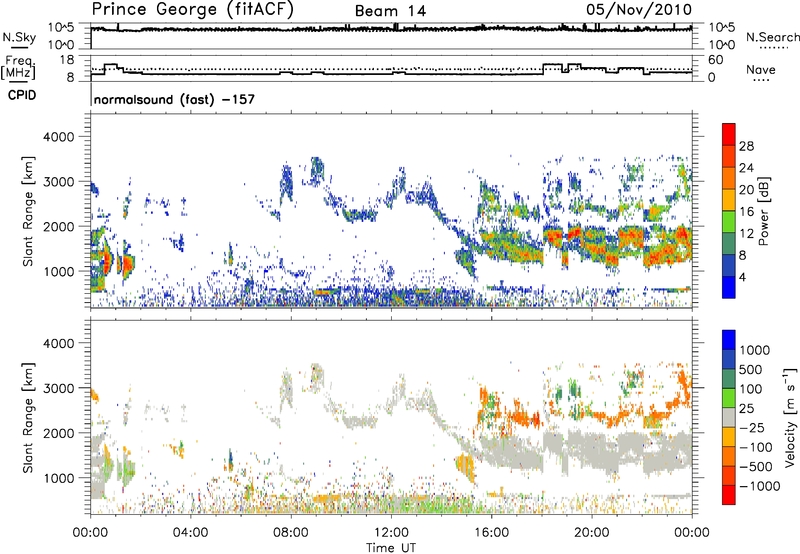
Task: Click time axis tick label "08:00"
Action: pyautogui.click(x=291, y=533)
